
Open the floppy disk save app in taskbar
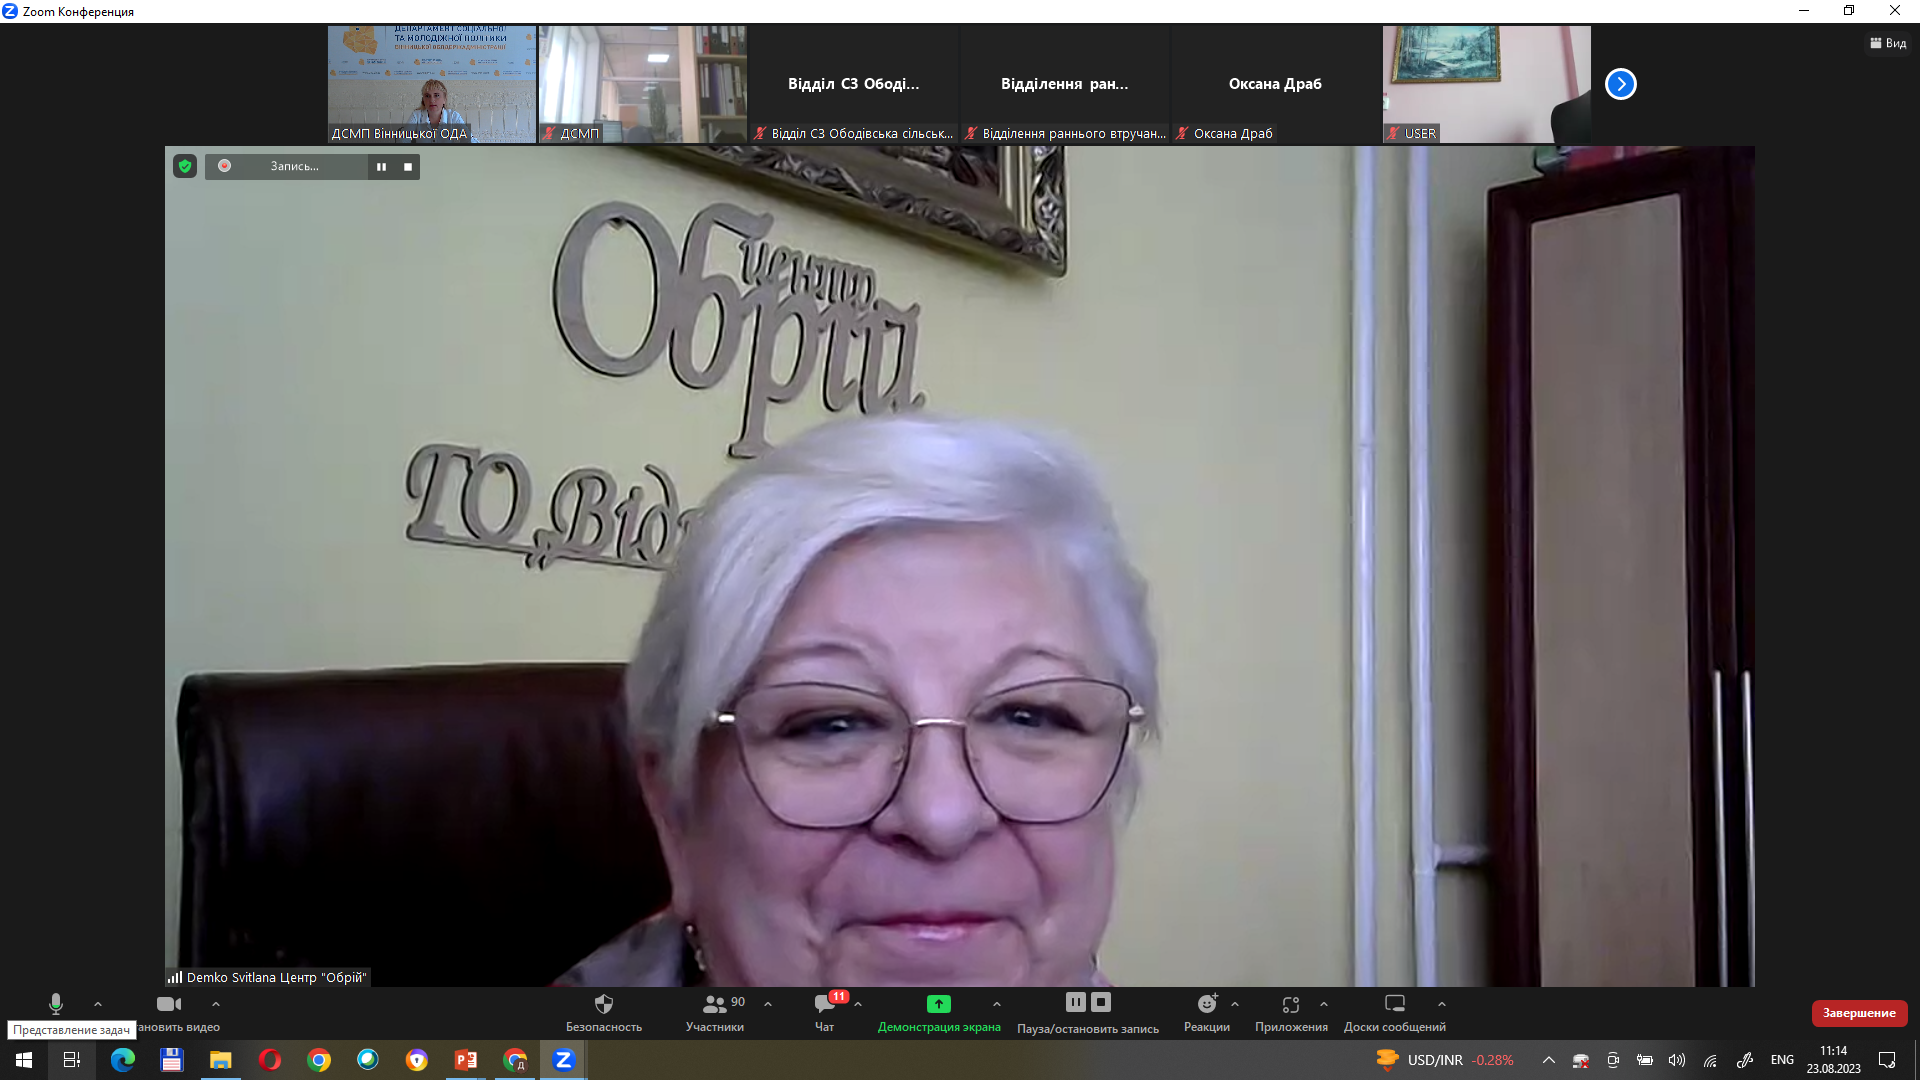point(171,1060)
